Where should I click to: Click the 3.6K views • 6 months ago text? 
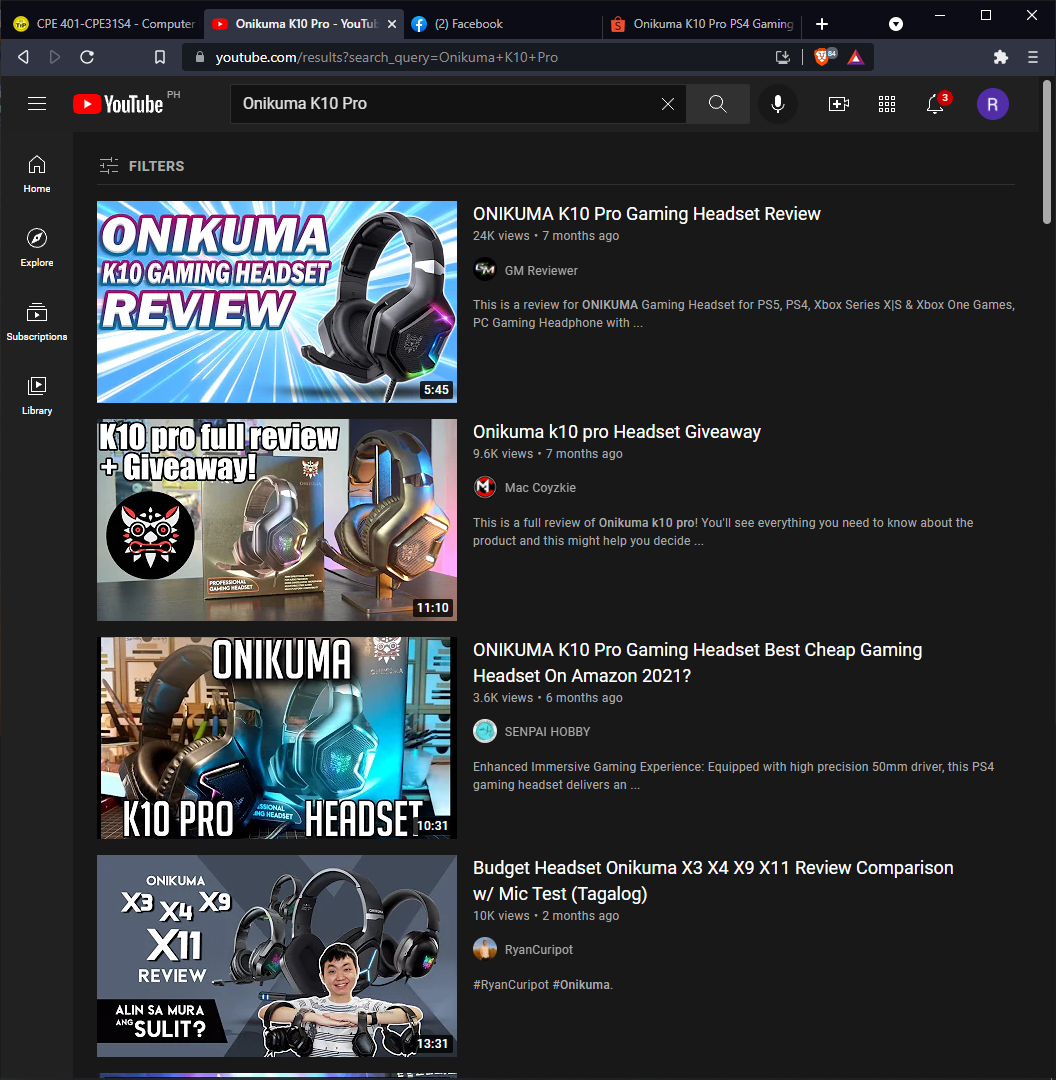tap(548, 698)
